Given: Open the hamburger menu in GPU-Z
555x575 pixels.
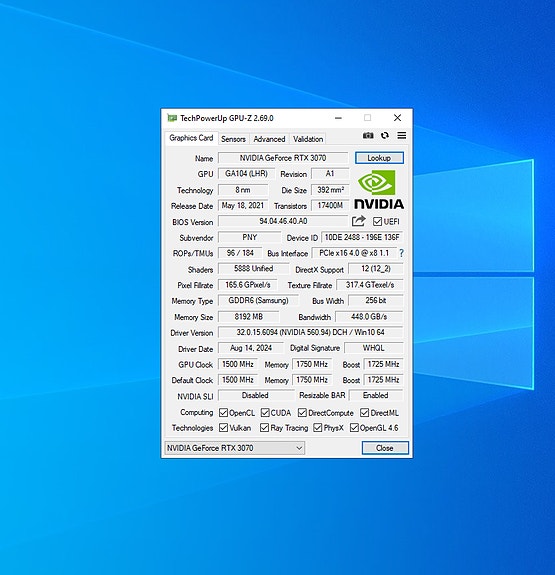Looking at the screenshot, I should coord(402,136).
